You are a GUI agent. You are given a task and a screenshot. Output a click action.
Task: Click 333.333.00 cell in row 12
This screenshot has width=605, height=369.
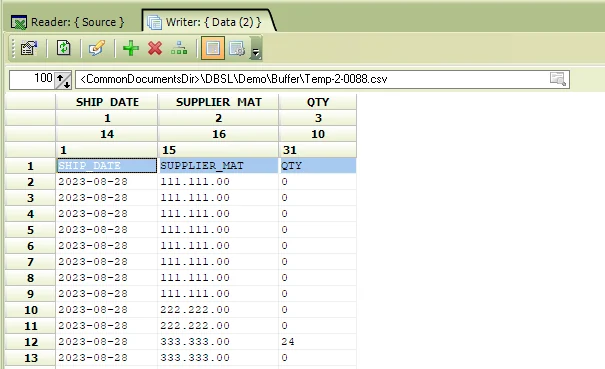[x=218, y=342]
